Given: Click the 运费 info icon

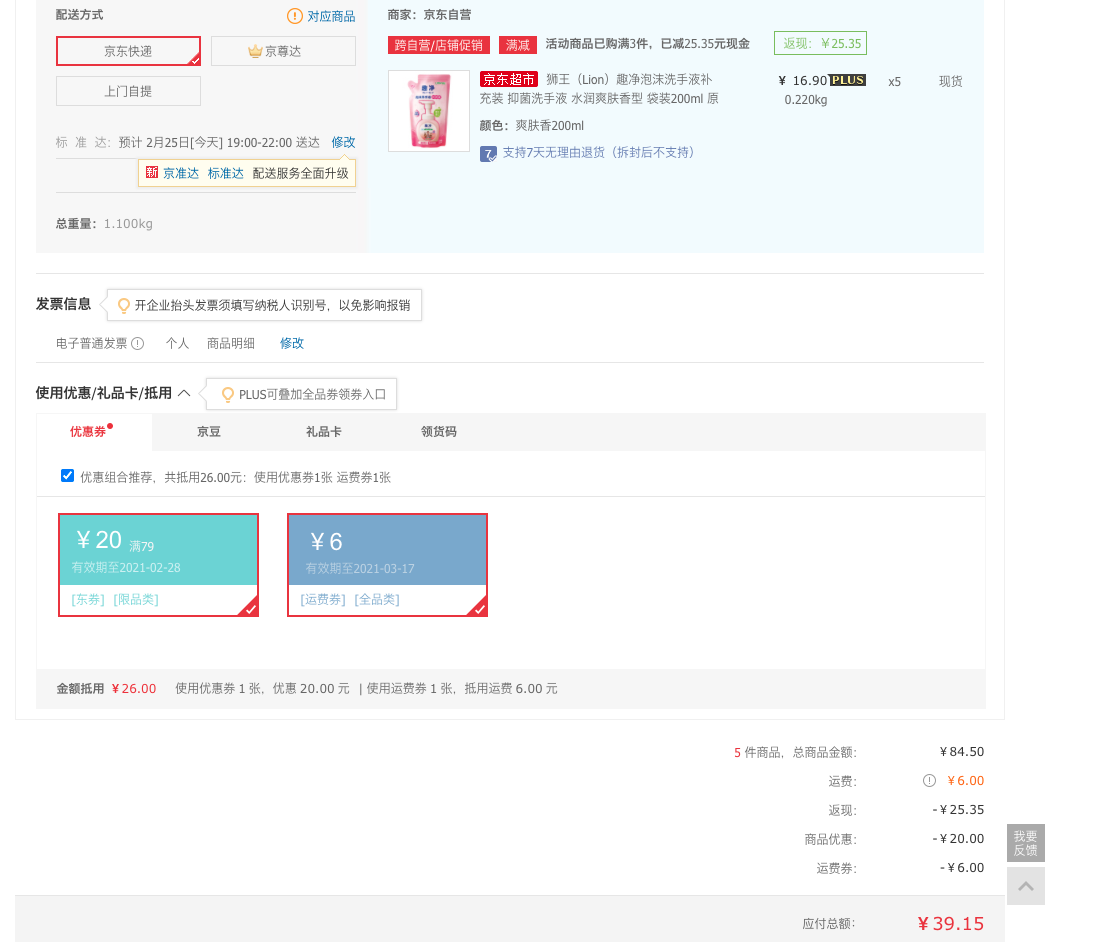Looking at the screenshot, I should pos(929,780).
